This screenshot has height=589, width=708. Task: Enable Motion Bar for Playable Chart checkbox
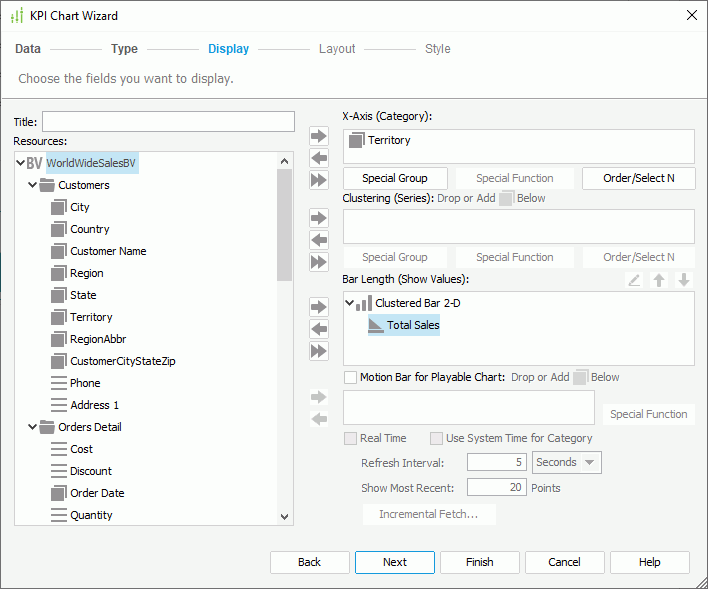(x=350, y=377)
